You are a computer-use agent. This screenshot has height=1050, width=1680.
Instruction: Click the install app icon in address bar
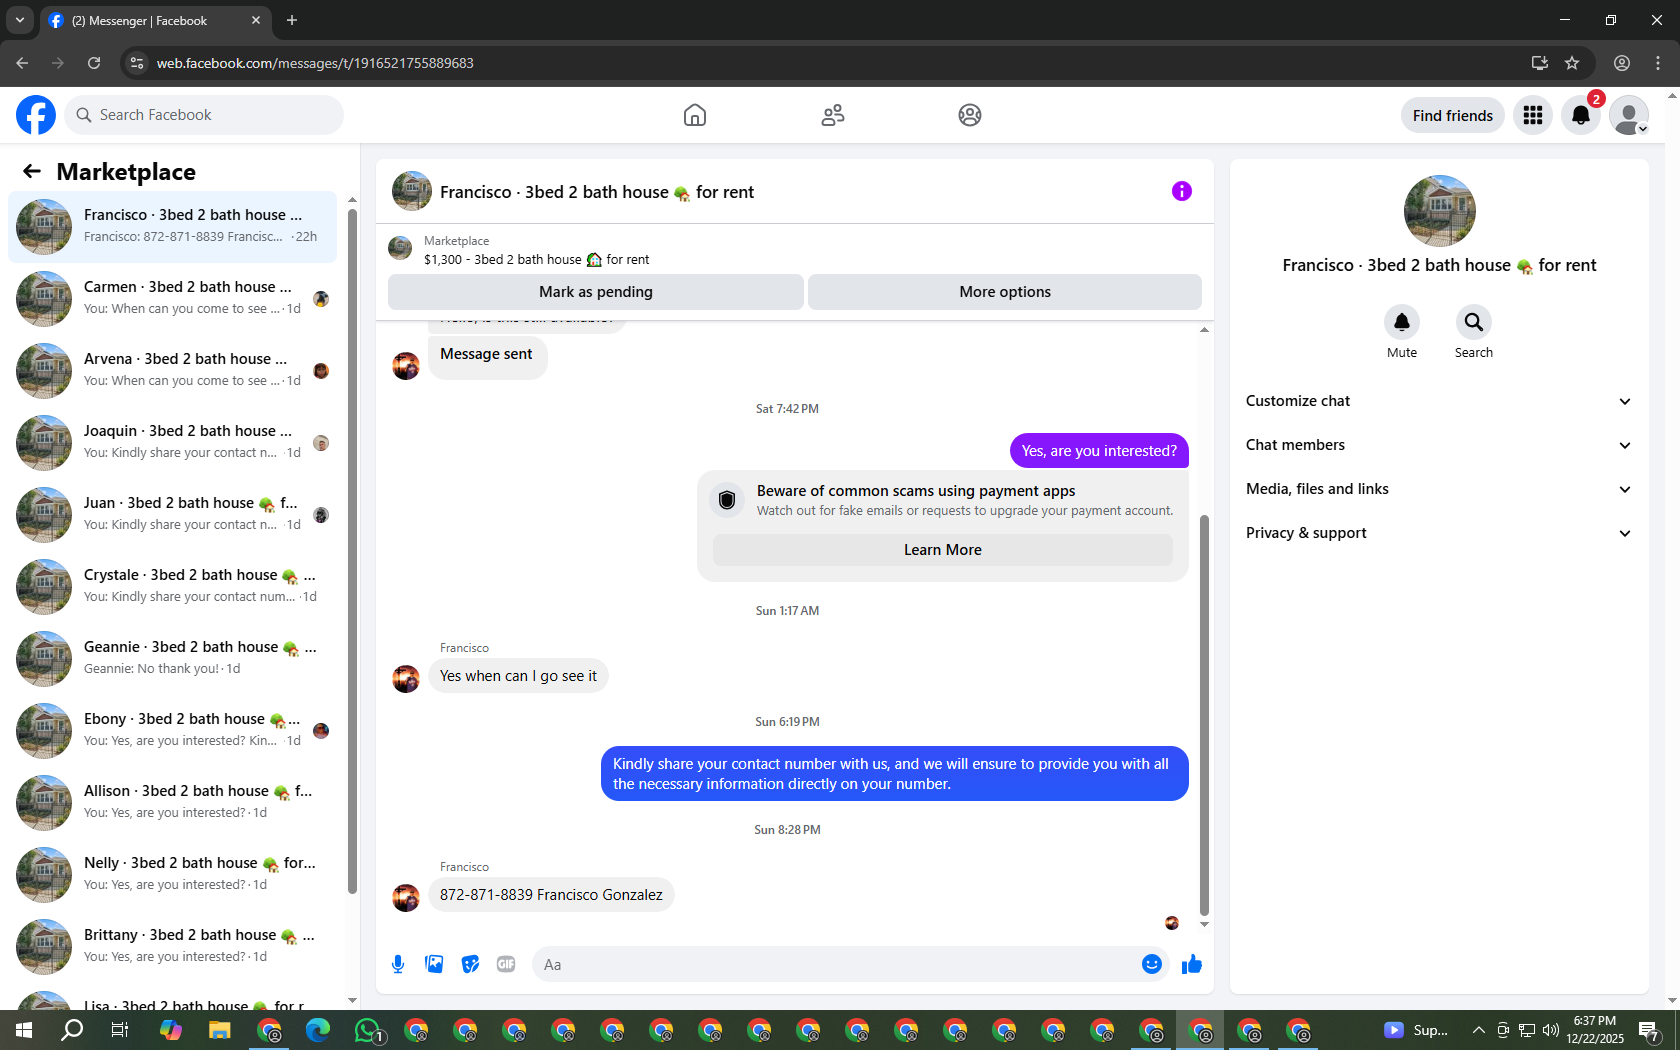coord(1540,63)
